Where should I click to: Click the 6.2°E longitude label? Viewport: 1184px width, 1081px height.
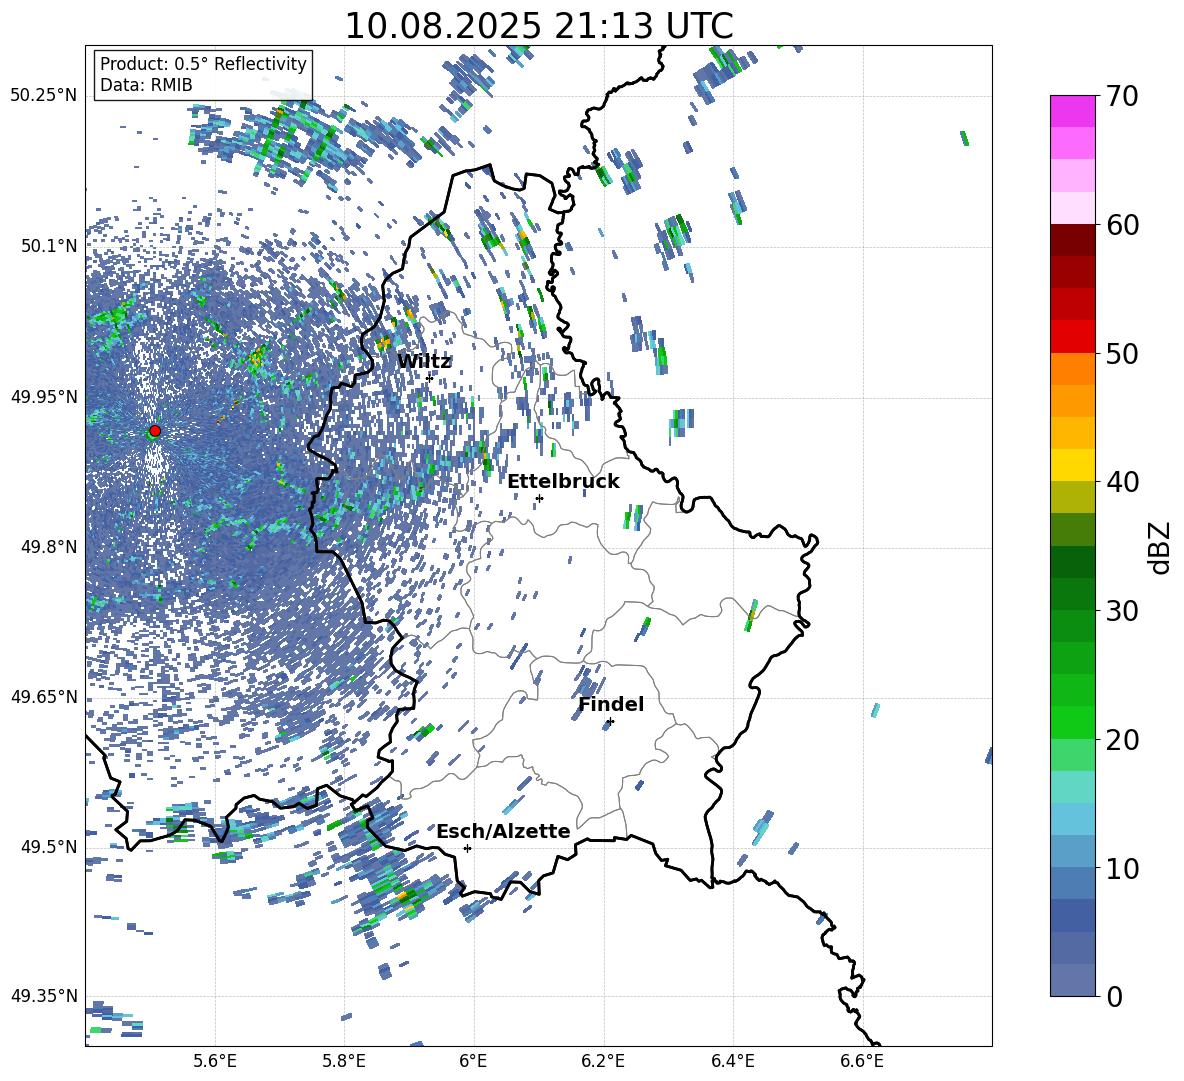(x=603, y=1061)
